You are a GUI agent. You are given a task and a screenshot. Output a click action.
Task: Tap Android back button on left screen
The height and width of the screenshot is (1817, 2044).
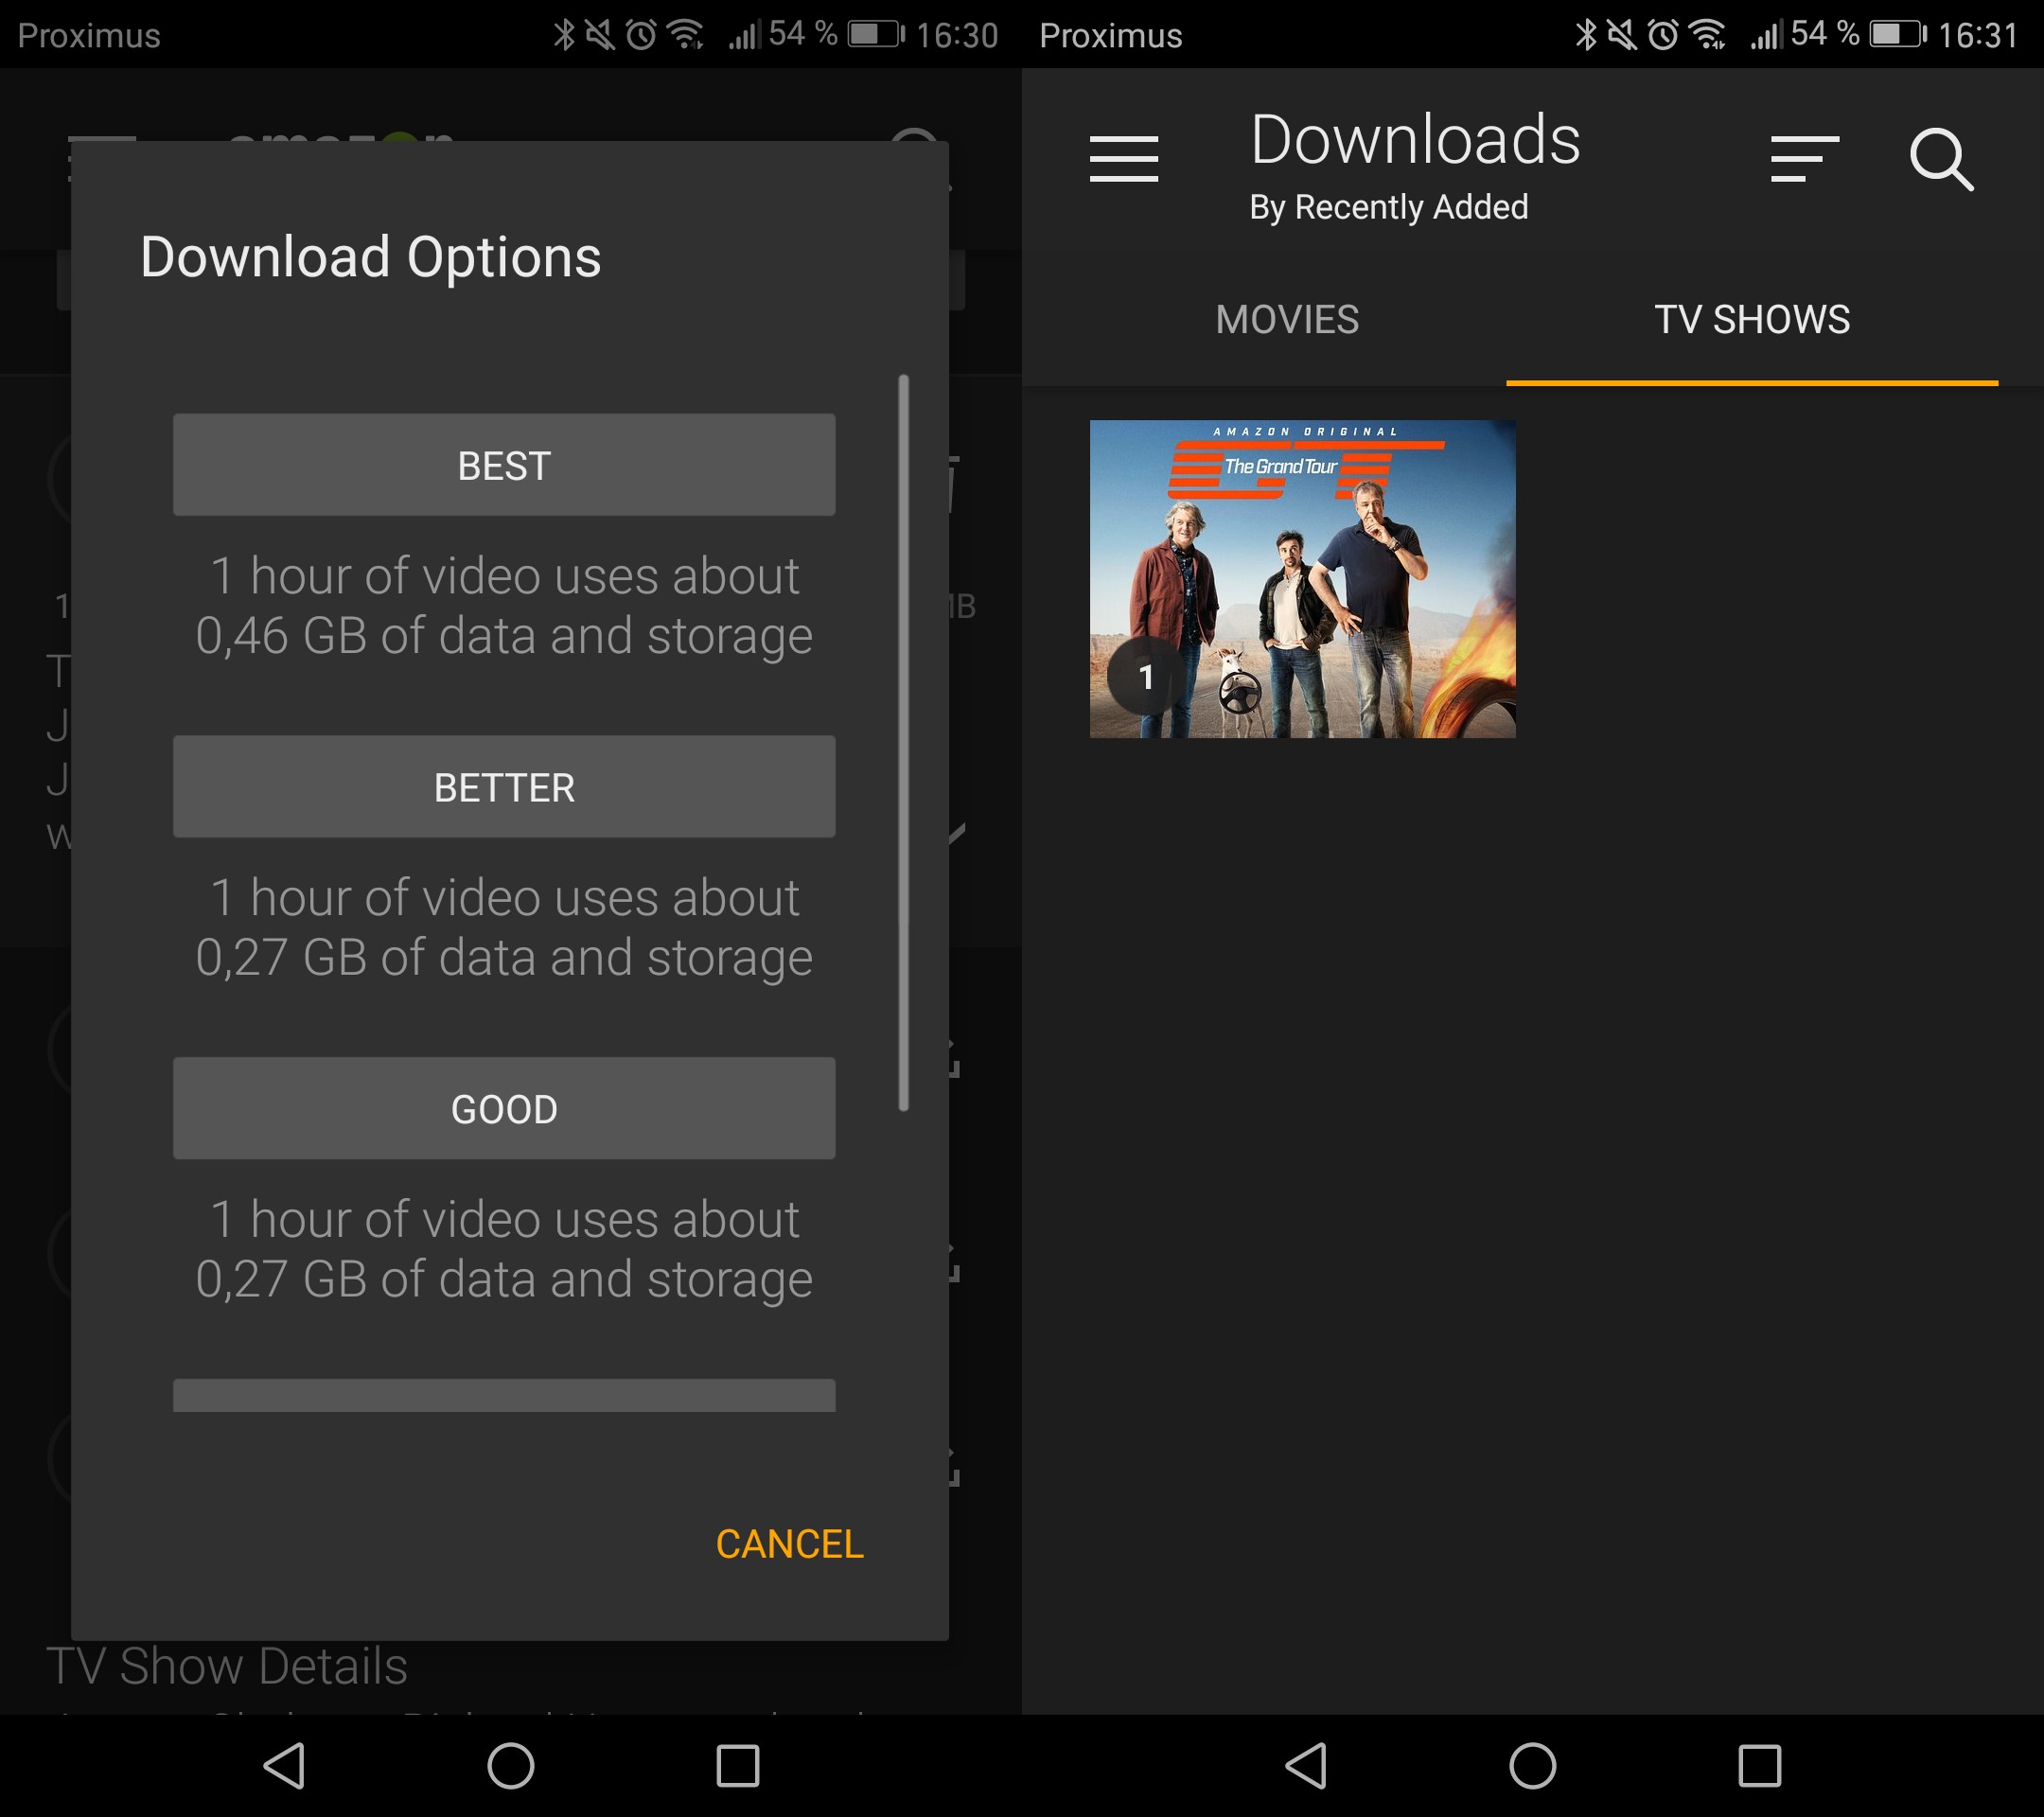284,1765
